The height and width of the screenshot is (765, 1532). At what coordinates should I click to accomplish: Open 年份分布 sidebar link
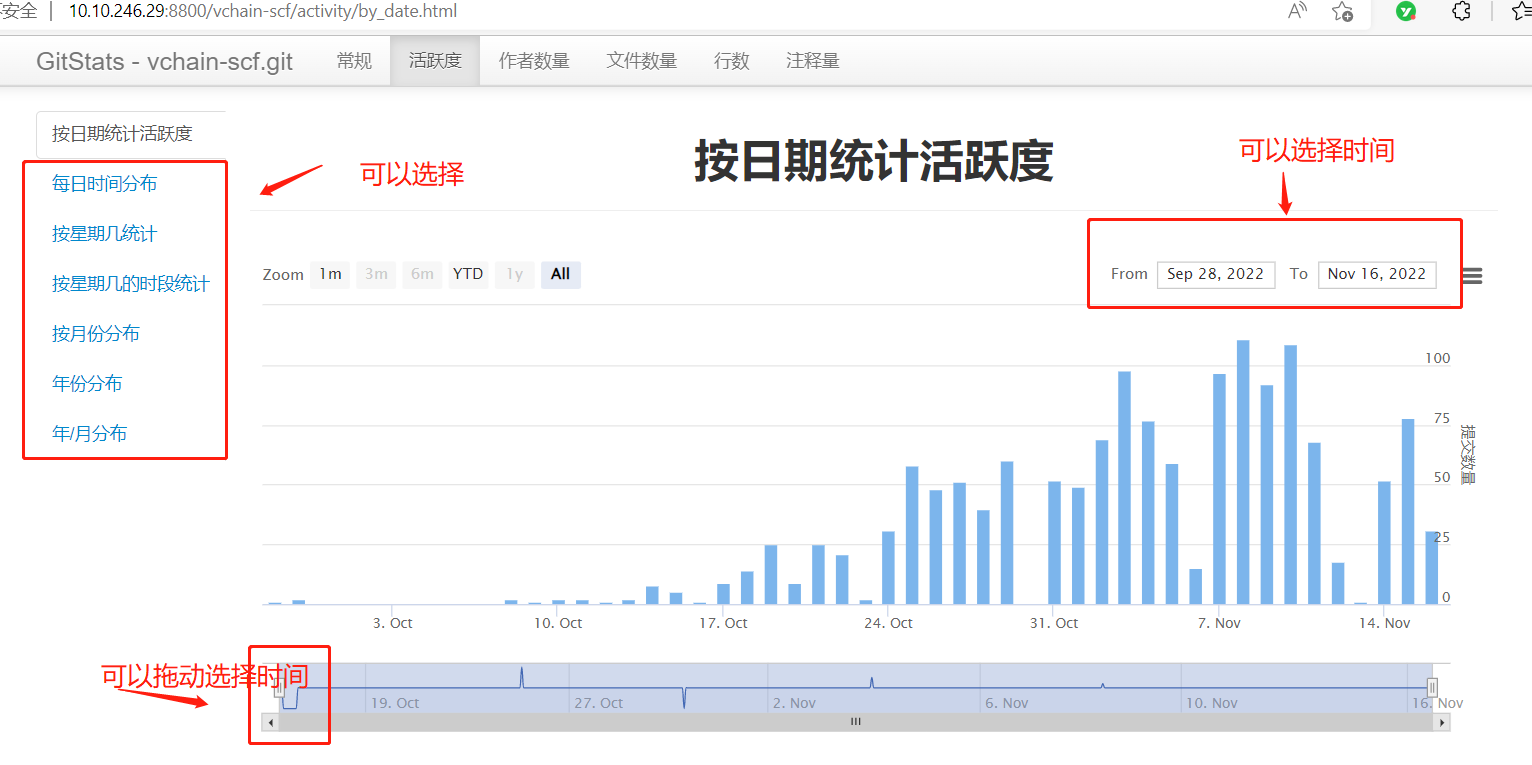coord(87,383)
